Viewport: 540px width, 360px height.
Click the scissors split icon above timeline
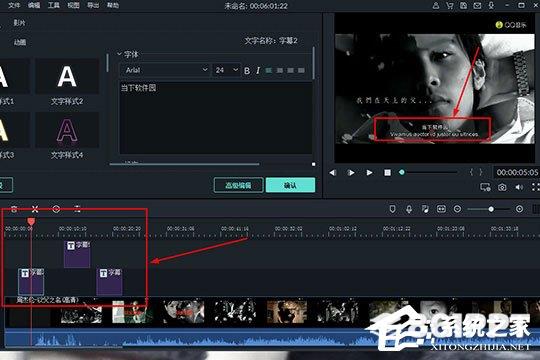tap(35, 209)
